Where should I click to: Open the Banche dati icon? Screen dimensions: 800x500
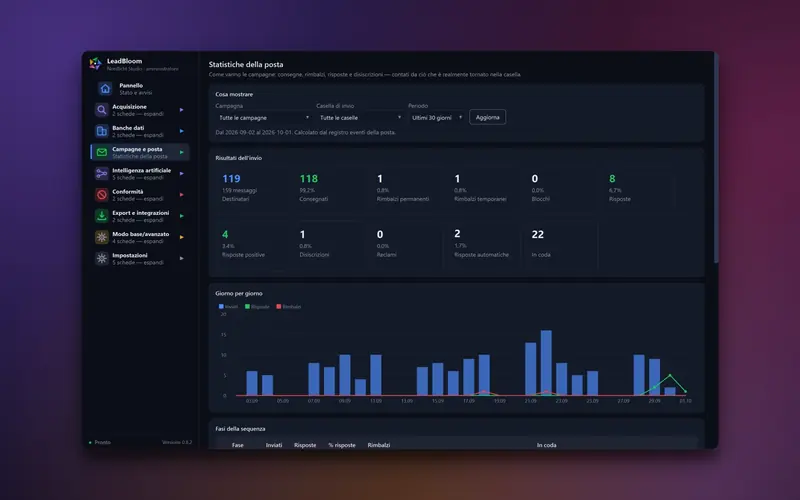pyautogui.click(x=102, y=131)
